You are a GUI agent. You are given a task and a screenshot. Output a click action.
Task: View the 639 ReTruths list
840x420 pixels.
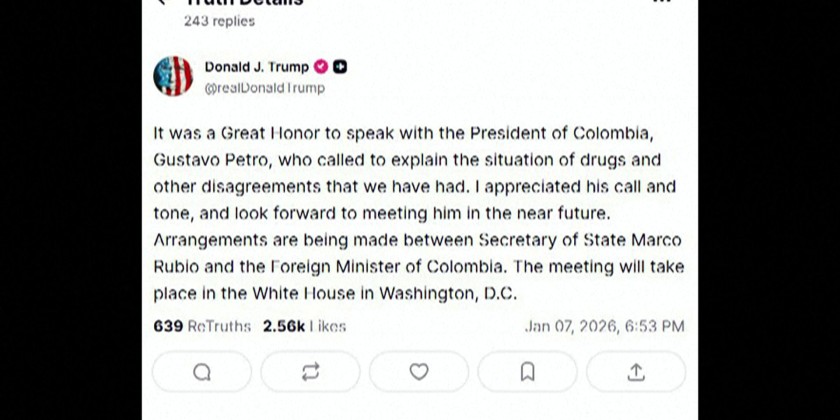pyautogui.click(x=202, y=326)
